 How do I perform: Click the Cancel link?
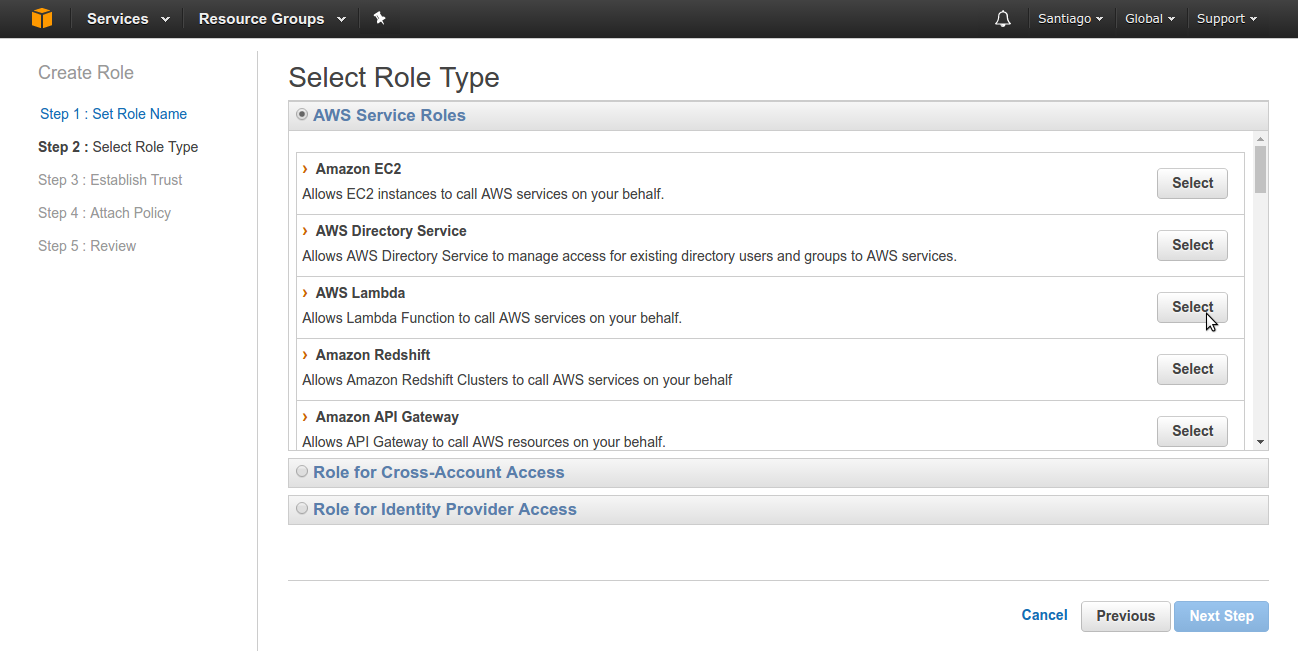point(1044,615)
